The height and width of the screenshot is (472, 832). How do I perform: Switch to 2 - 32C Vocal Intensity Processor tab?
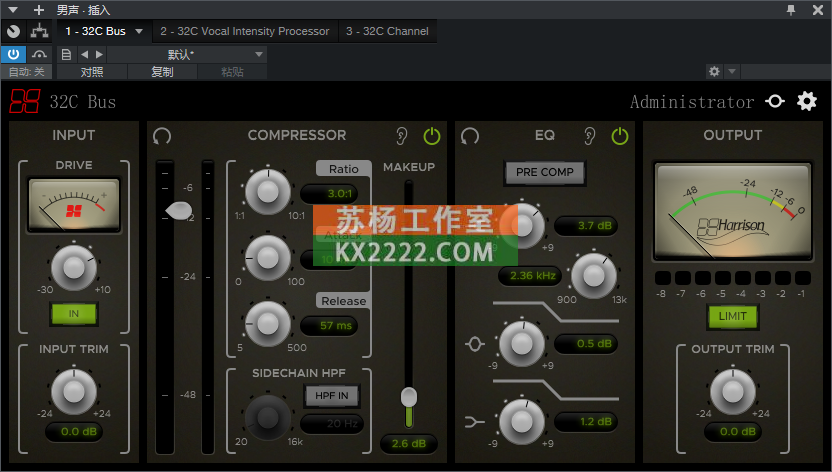[x=245, y=31]
